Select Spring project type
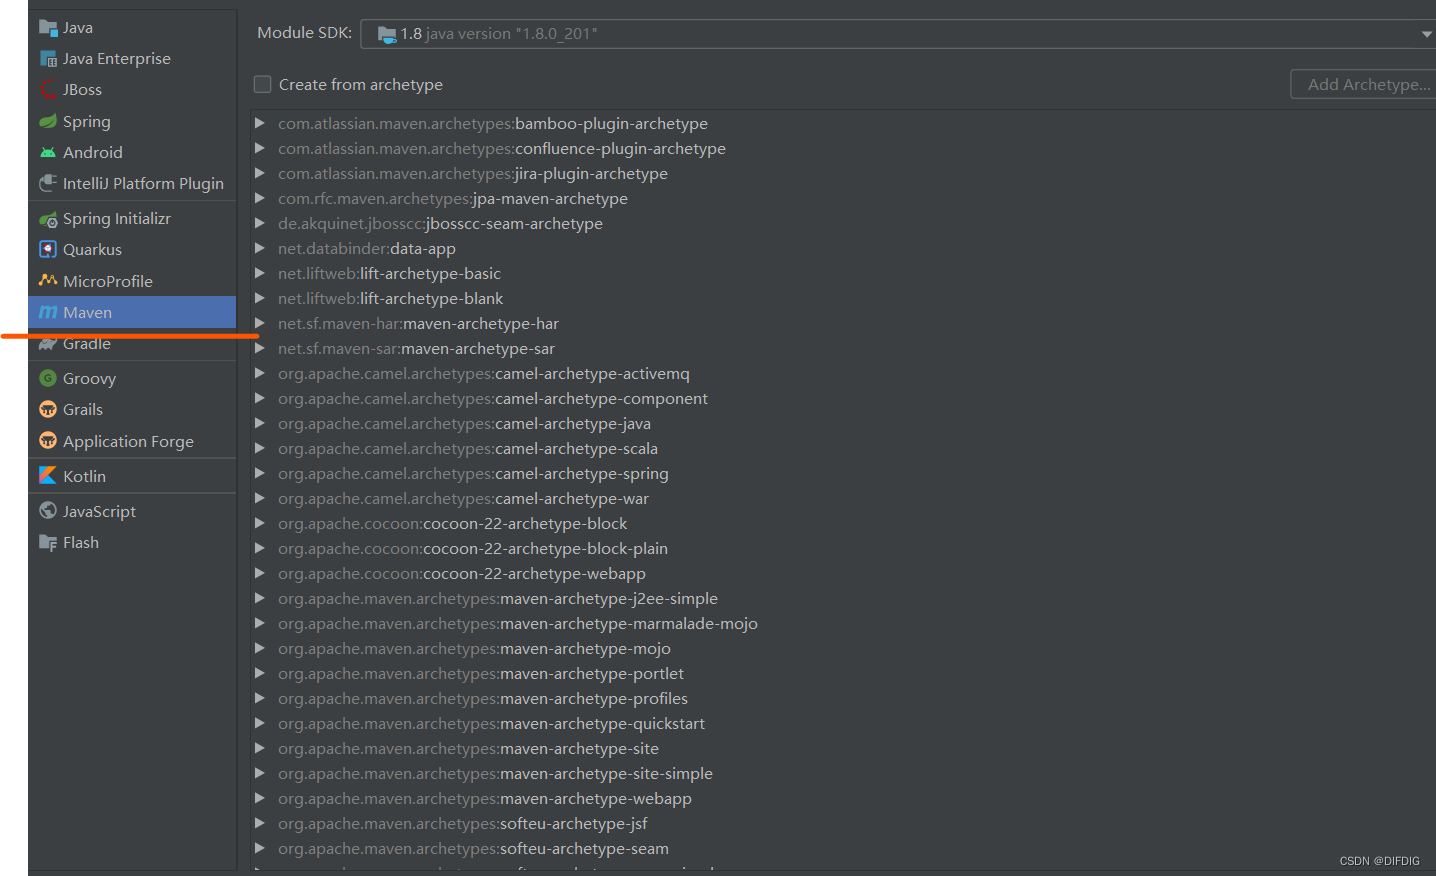1436x876 pixels. pyautogui.click(x=132, y=121)
